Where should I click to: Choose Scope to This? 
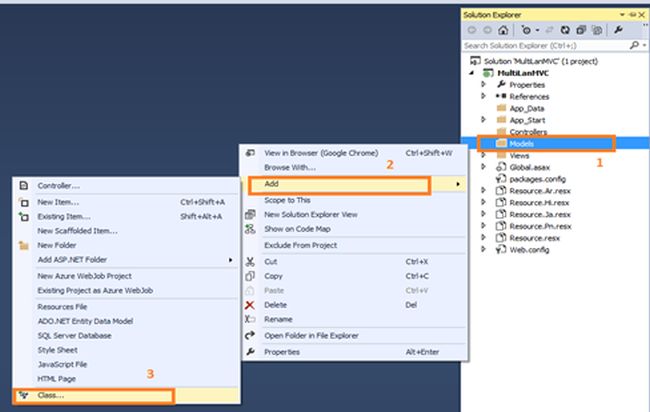[354, 200]
